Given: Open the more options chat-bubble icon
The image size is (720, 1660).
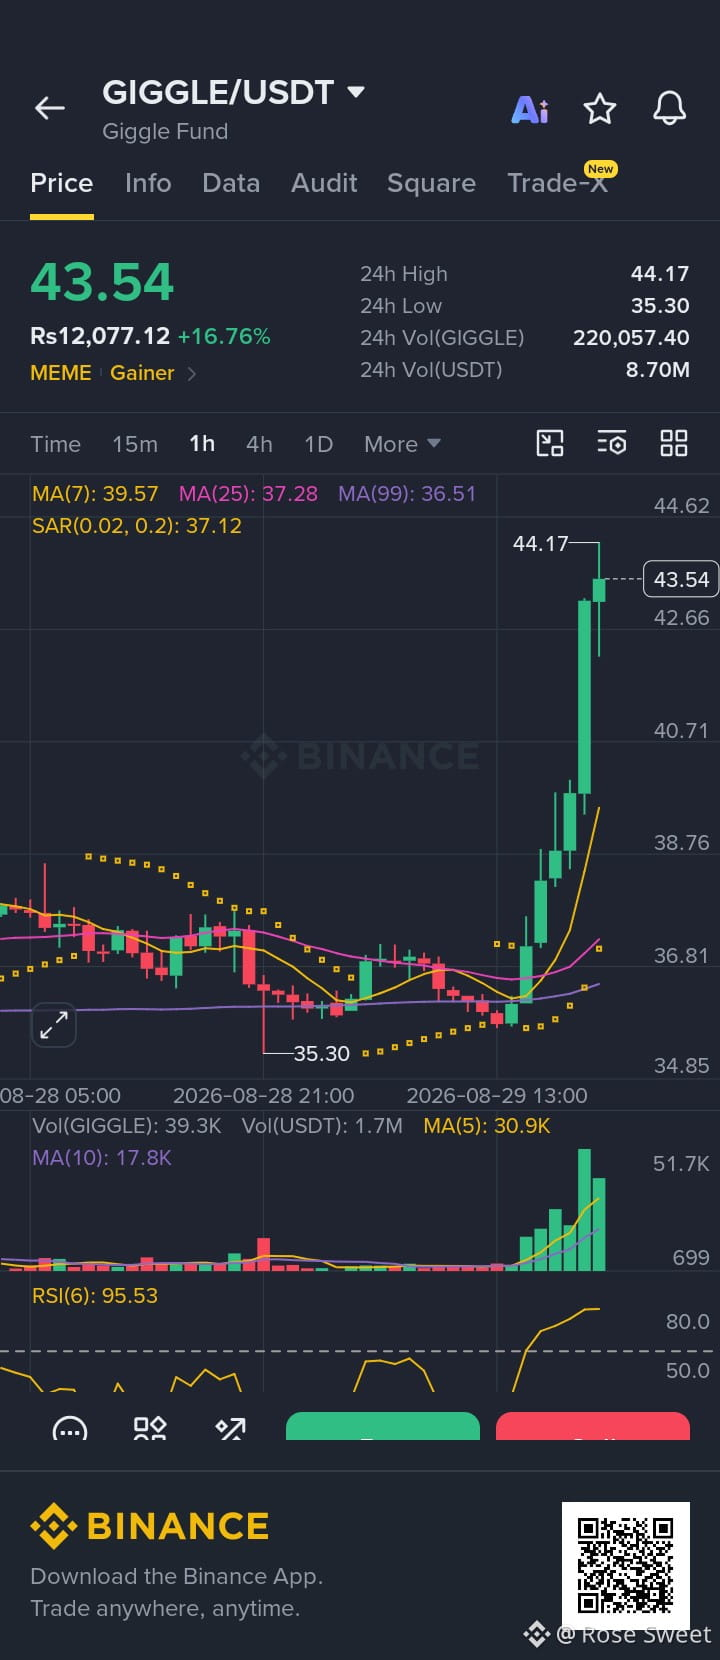Looking at the screenshot, I should pos(69,1428).
